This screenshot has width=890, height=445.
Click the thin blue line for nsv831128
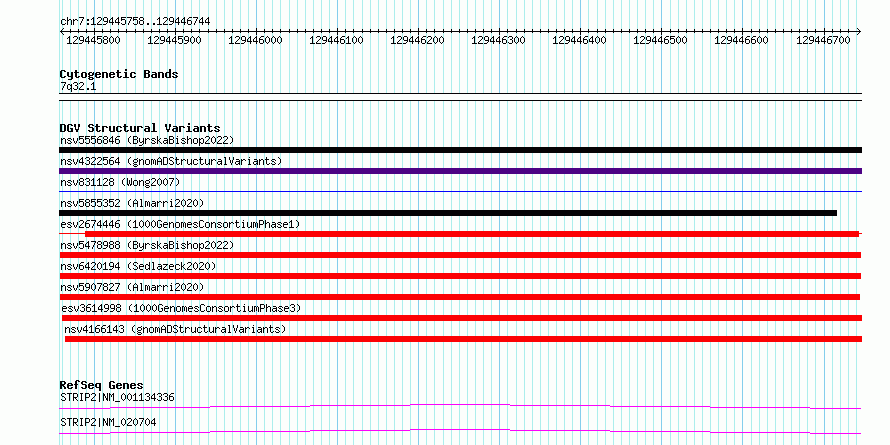tap(460, 192)
